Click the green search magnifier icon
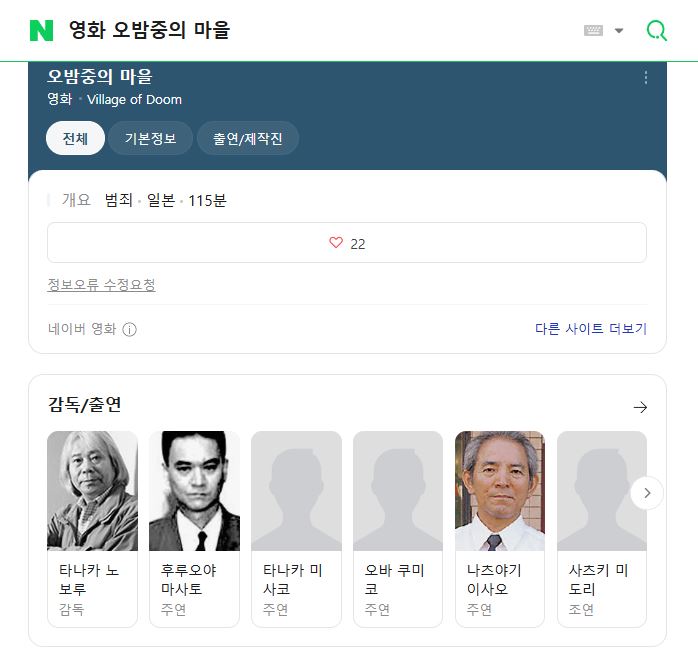This screenshot has height=650, width=698. tap(657, 31)
